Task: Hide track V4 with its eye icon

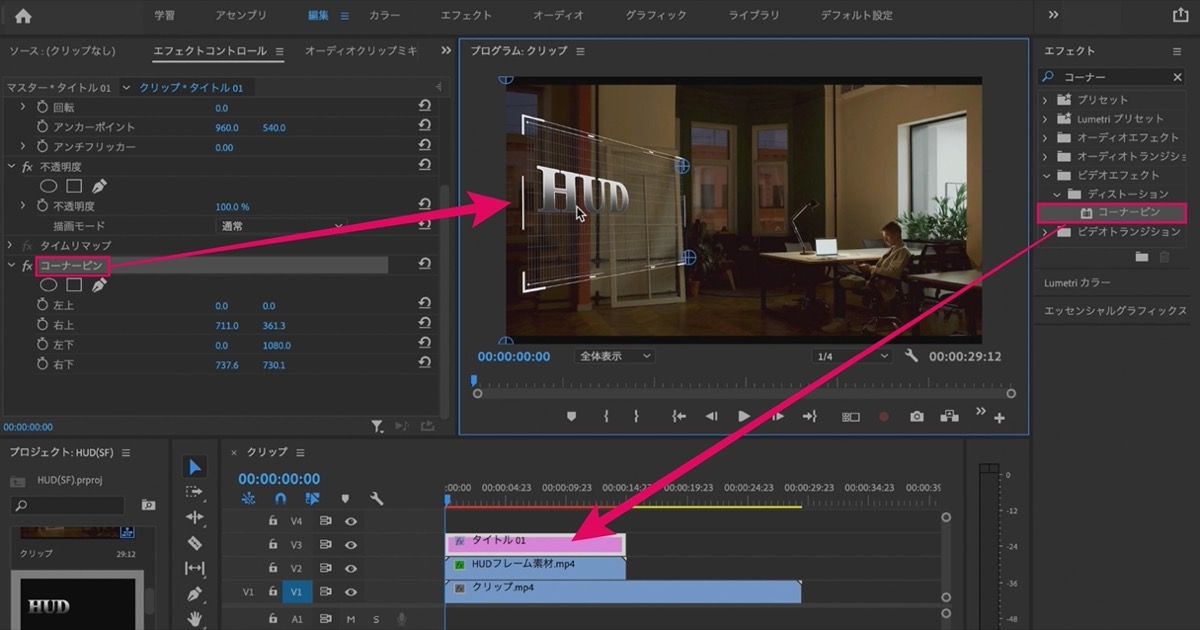Action: [351, 521]
